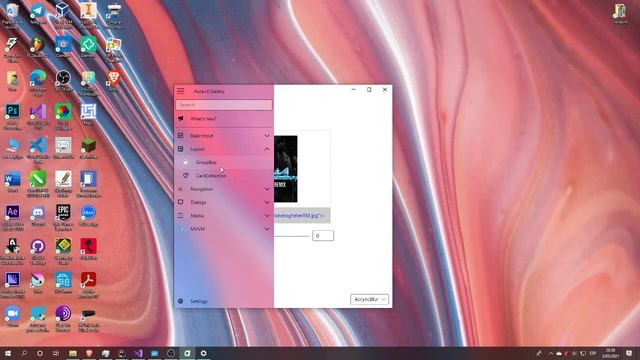Viewport: 640px width, 360px height.
Task: Collapse the Layout section chevron
Action: [x=267, y=149]
